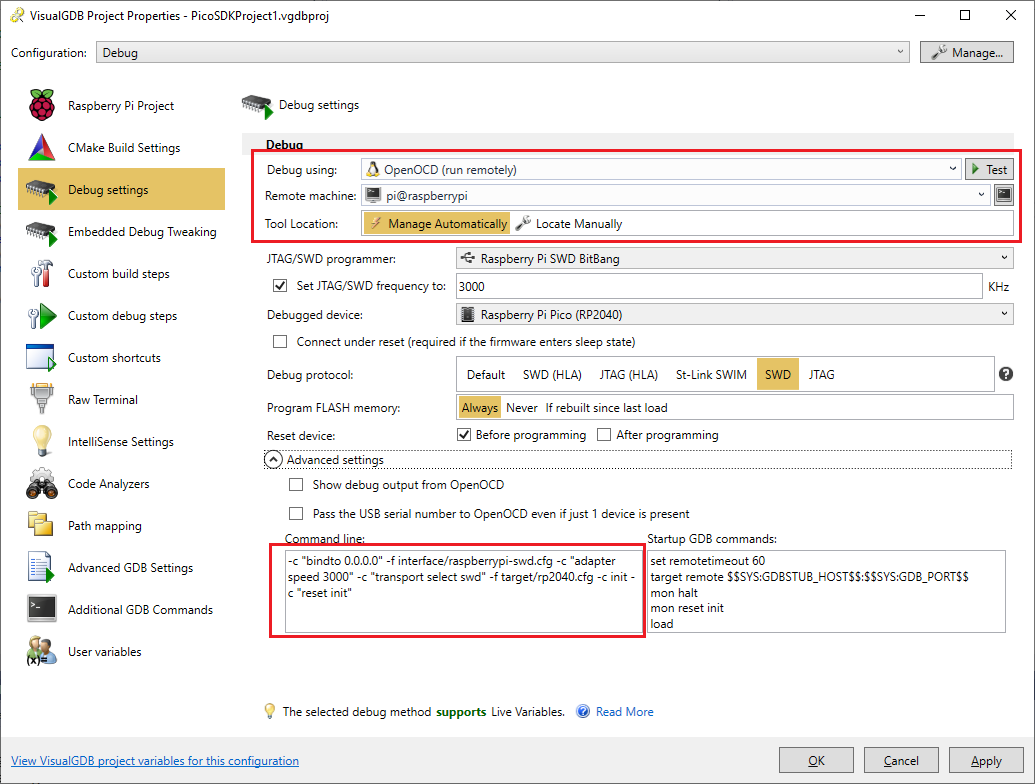Open the Embedded Debug Tweaking page

121,232
